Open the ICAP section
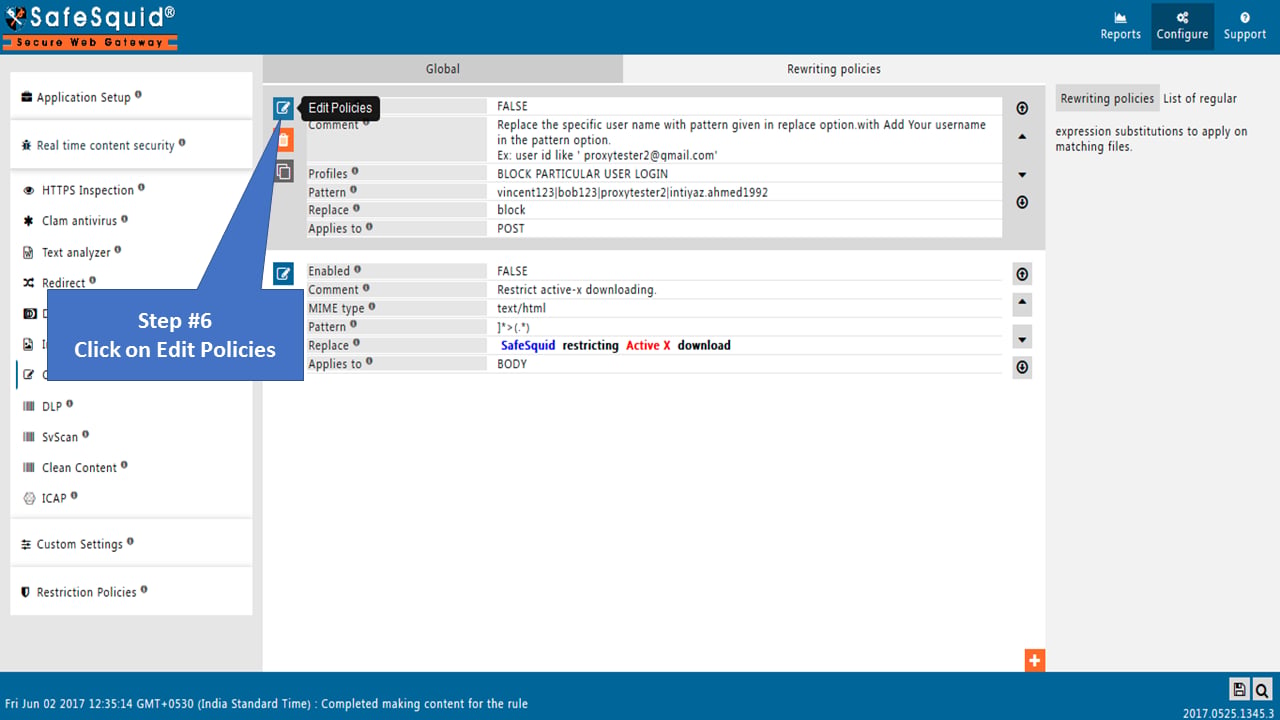Screen dimensions: 1280x720 click(x=53, y=498)
